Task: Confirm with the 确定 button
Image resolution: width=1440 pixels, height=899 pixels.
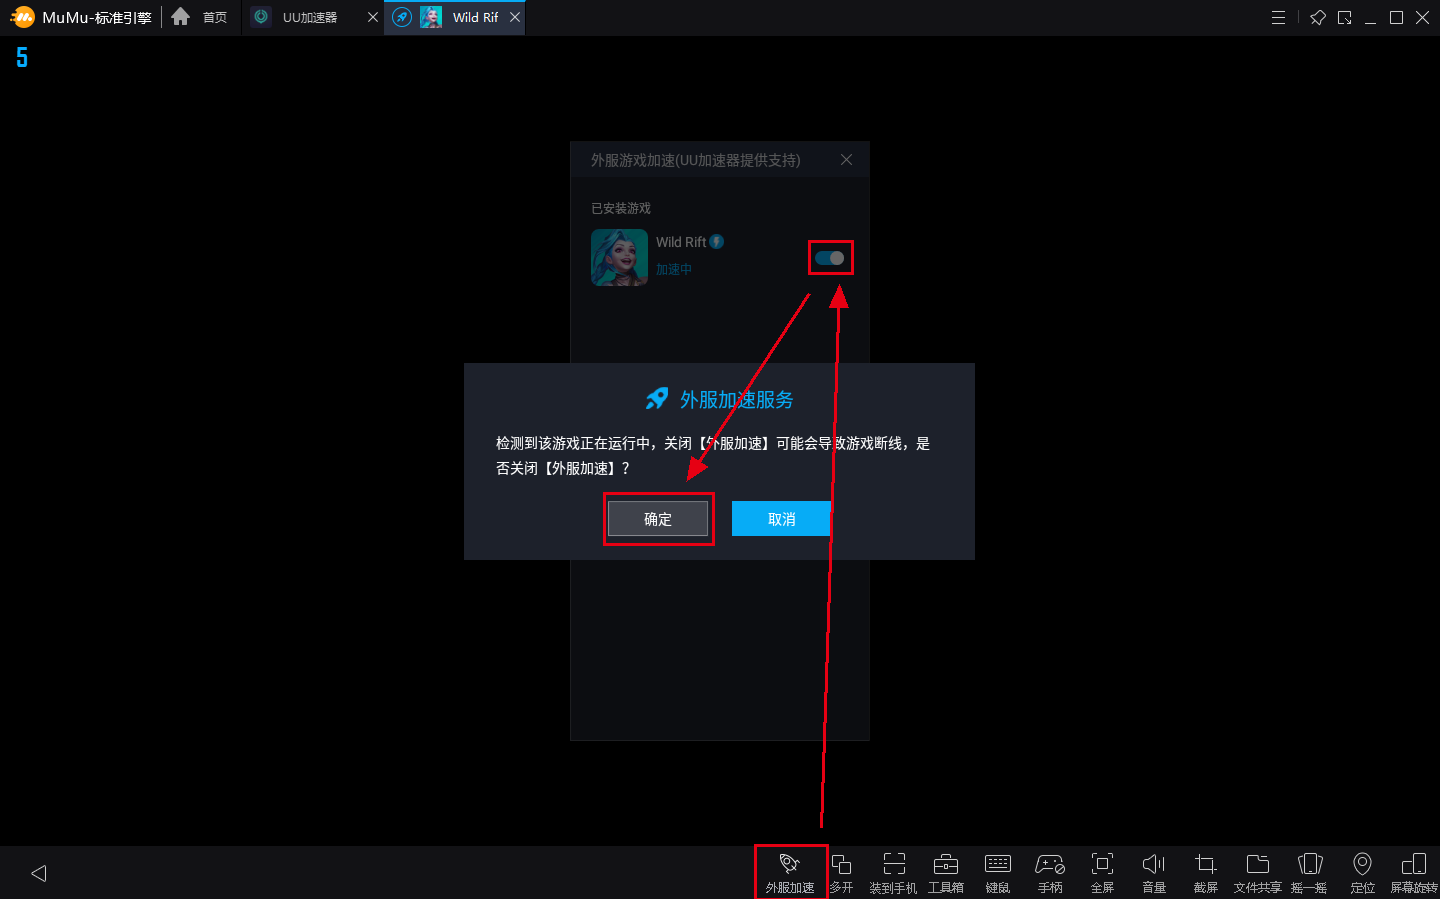Action: [x=658, y=518]
